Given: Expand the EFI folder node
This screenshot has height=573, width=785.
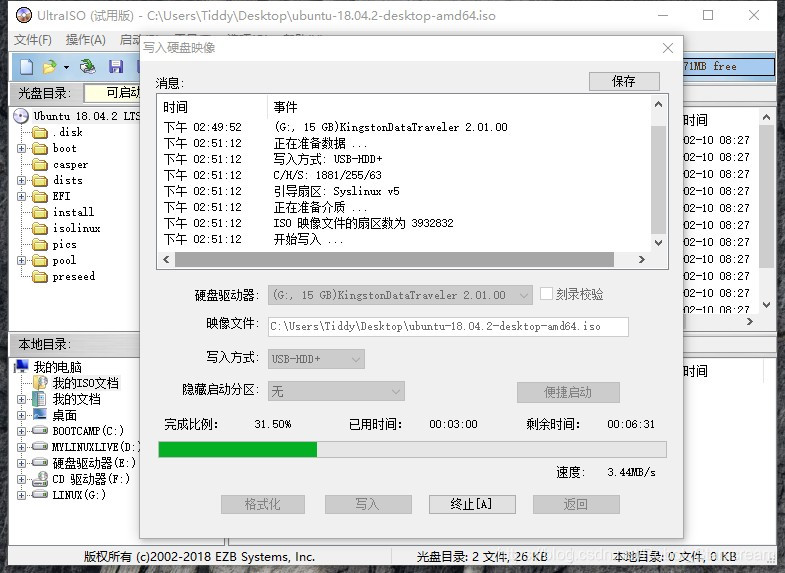Looking at the screenshot, I should click(21, 197).
